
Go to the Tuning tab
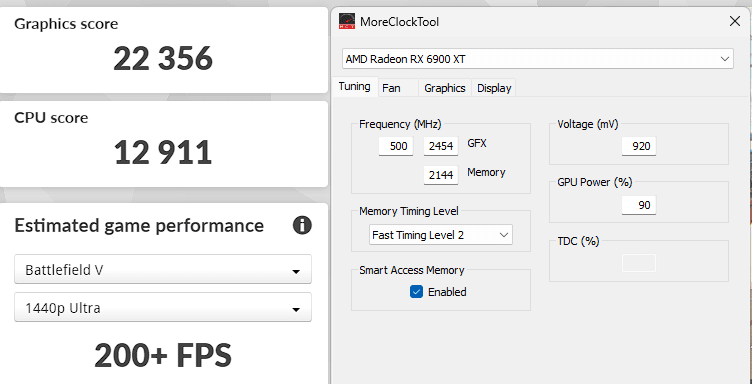354,87
